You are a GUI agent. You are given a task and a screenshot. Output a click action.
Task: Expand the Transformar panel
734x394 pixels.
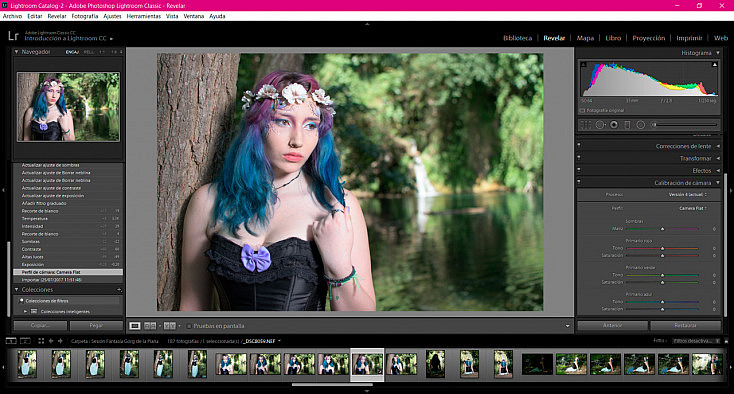pos(718,158)
